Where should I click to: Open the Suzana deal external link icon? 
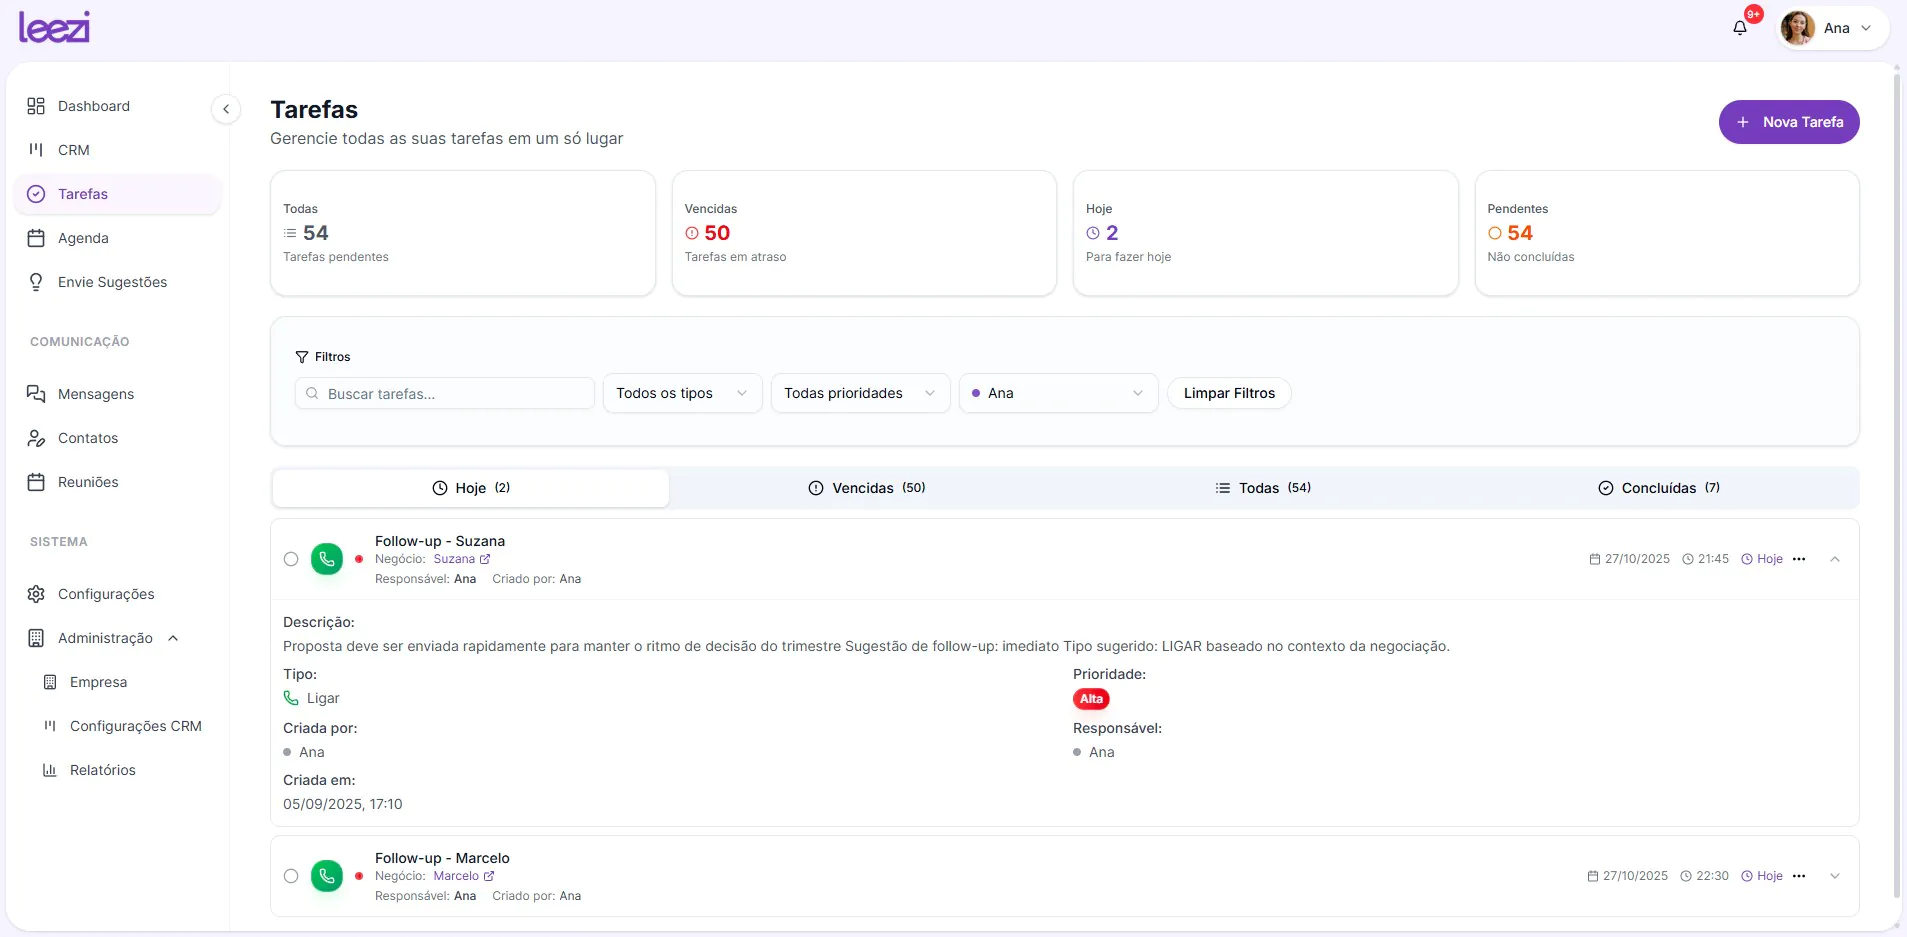pos(486,559)
